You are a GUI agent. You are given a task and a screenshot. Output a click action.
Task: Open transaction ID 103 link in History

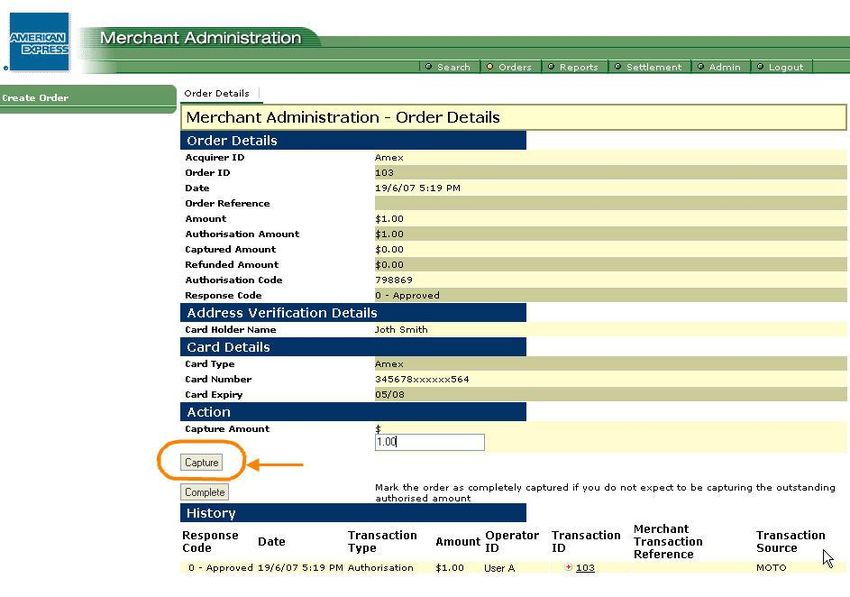click(x=585, y=568)
